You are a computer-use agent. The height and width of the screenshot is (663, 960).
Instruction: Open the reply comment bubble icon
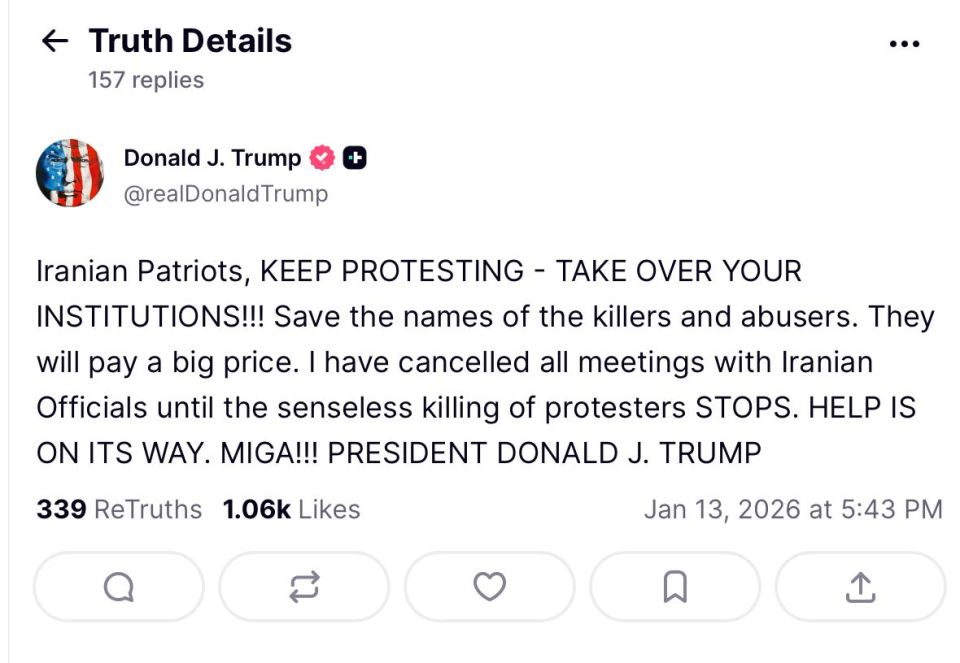116,587
